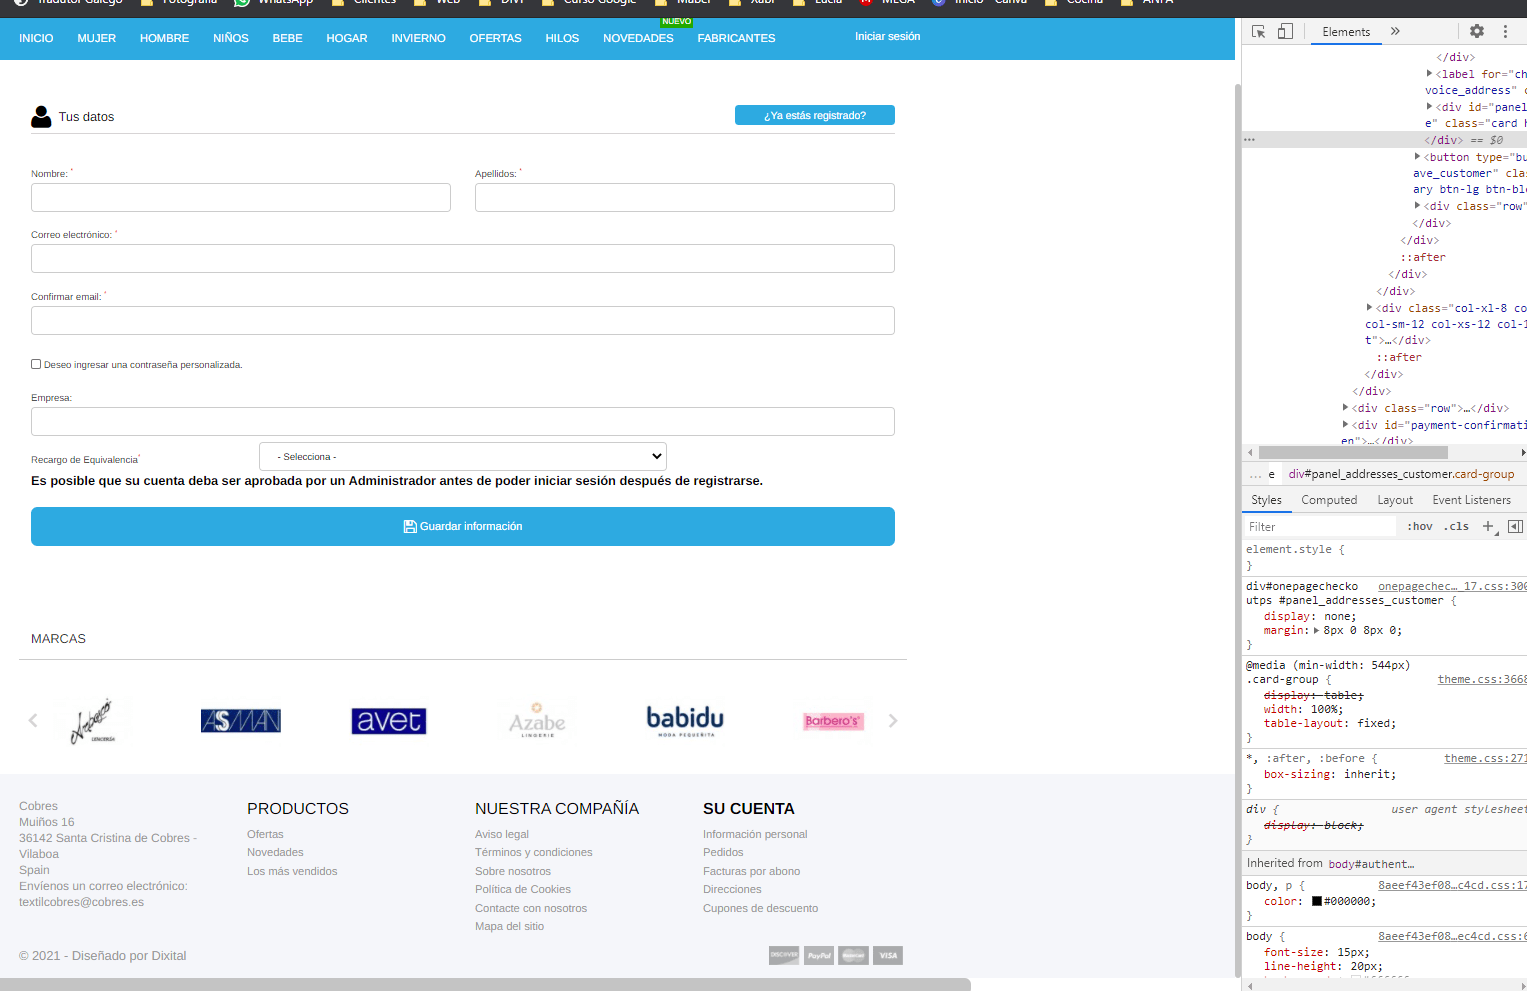Switch to the Layout tab in DevTools
The height and width of the screenshot is (991, 1527).
point(1395,500)
